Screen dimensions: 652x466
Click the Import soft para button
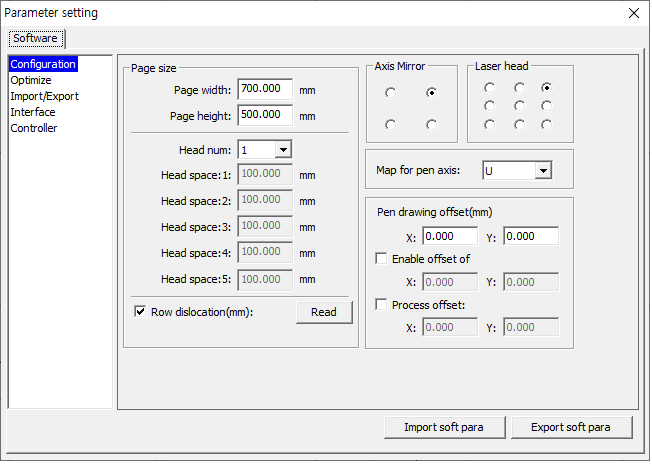(445, 427)
